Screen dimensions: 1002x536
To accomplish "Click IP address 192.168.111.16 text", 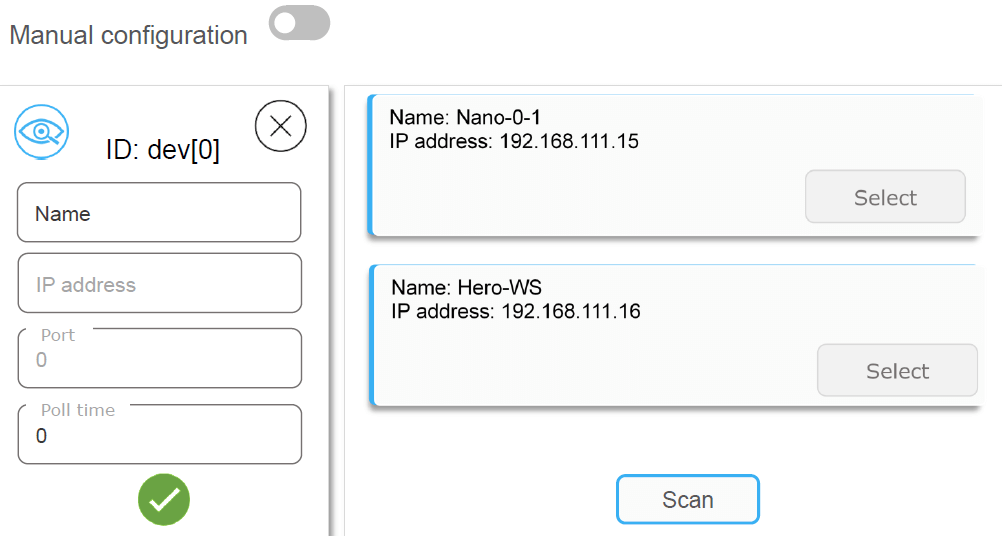I will pos(516,311).
